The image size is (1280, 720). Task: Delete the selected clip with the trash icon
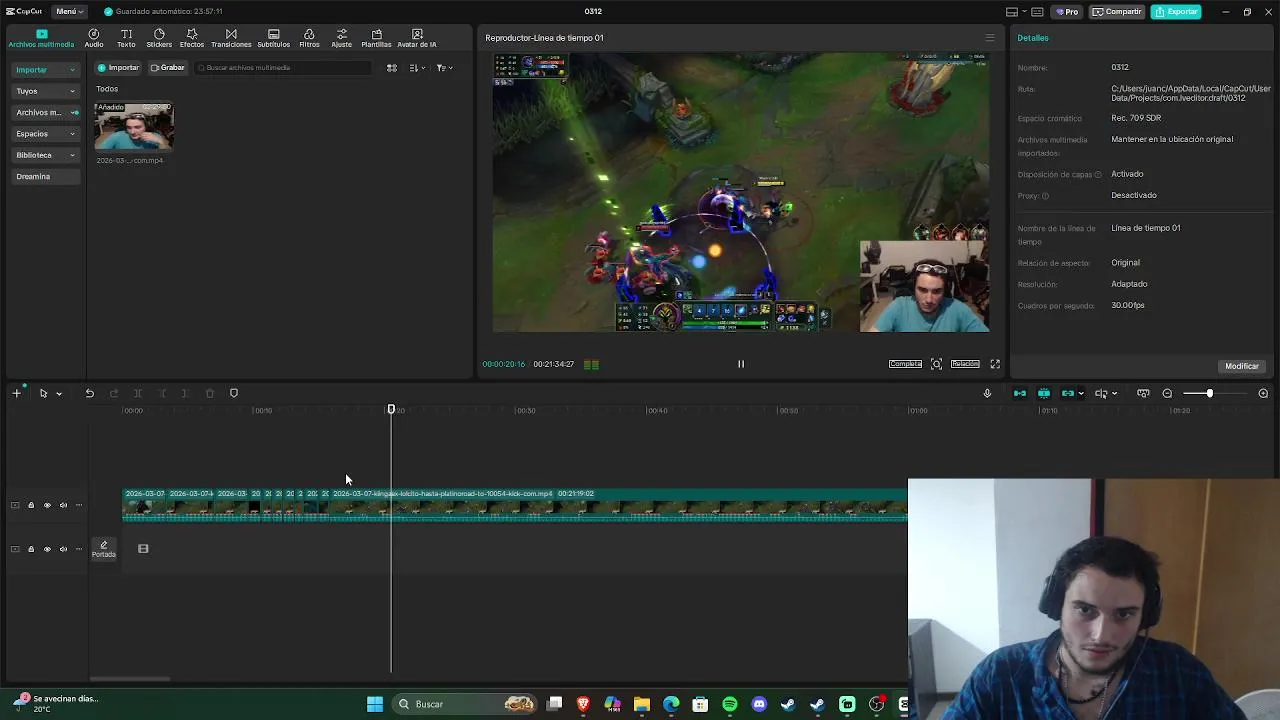click(x=210, y=393)
